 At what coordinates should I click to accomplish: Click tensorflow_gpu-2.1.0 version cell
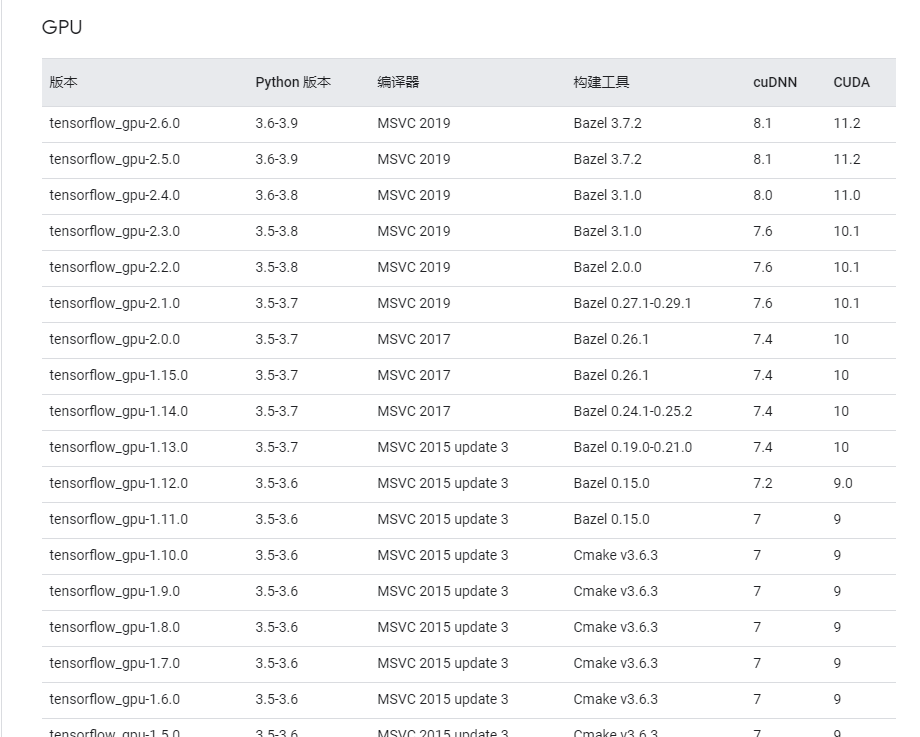(x=114, y=303)
